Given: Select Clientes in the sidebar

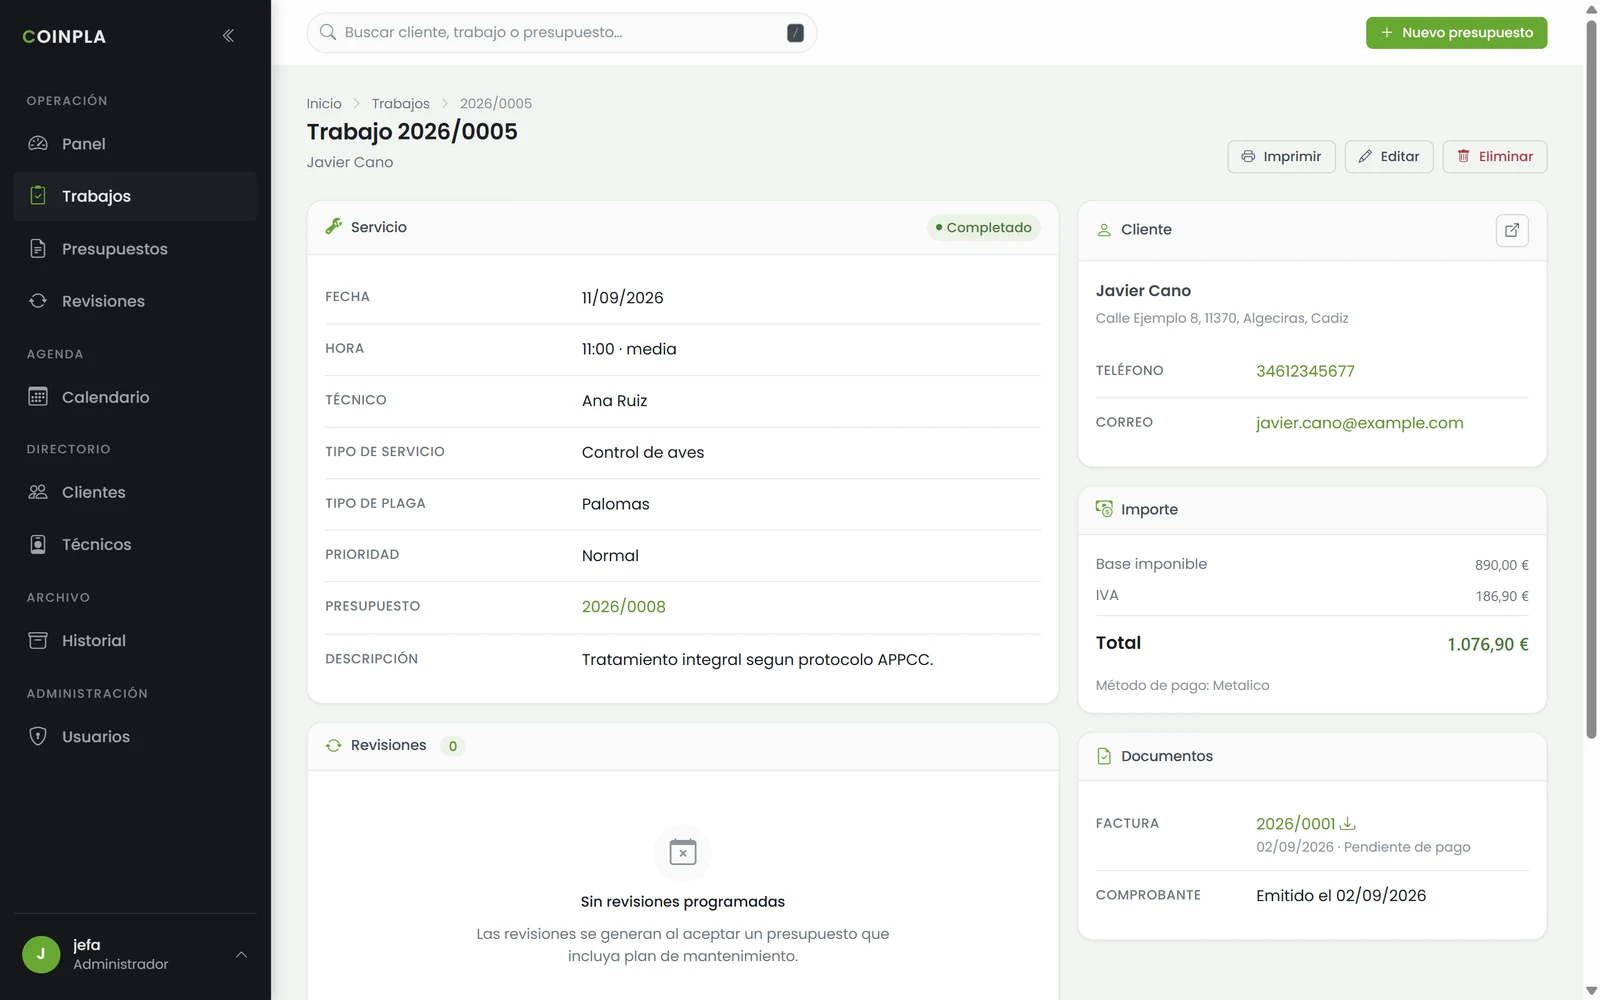Looking at the screenshot, I should tap(135, 492).
